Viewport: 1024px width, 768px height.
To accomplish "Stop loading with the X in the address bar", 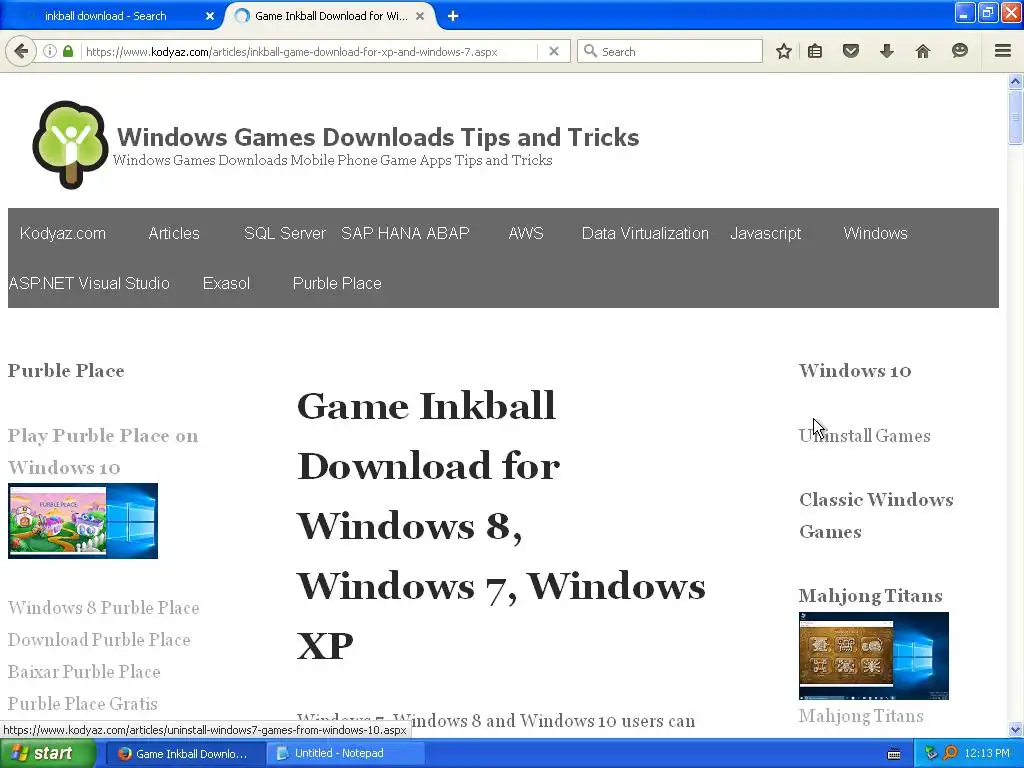I will click(x=554, y=51).
